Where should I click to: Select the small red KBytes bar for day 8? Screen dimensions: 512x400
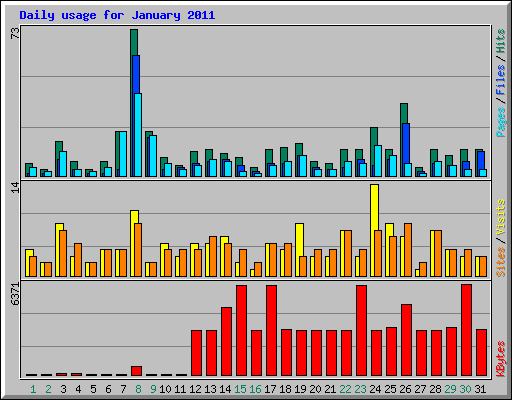coord(137,371)
